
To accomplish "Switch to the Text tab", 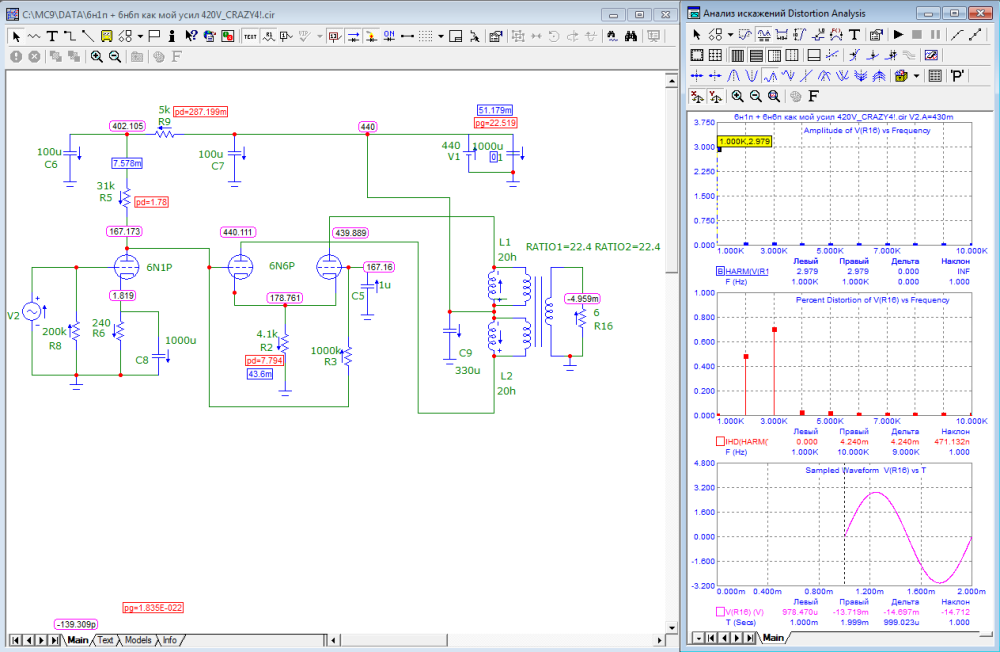I will click(x=105, y=640).
